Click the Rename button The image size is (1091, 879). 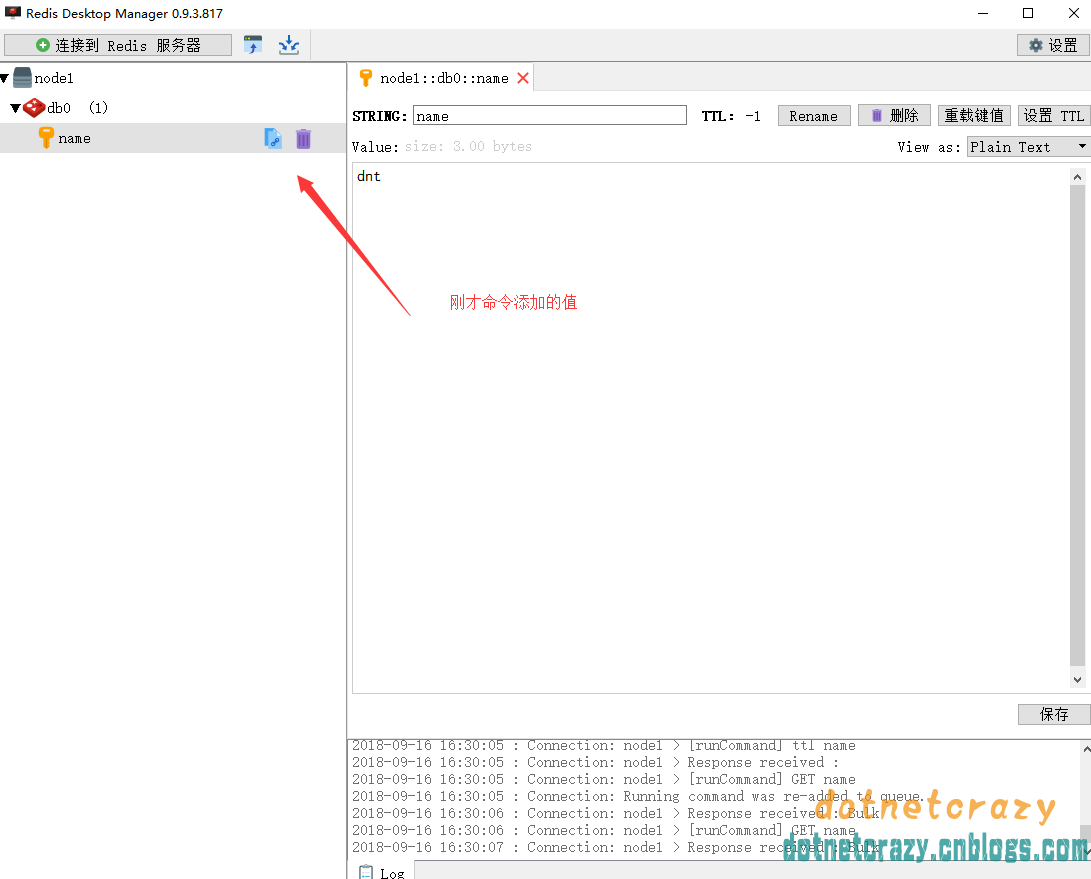(x=813, y=116)
